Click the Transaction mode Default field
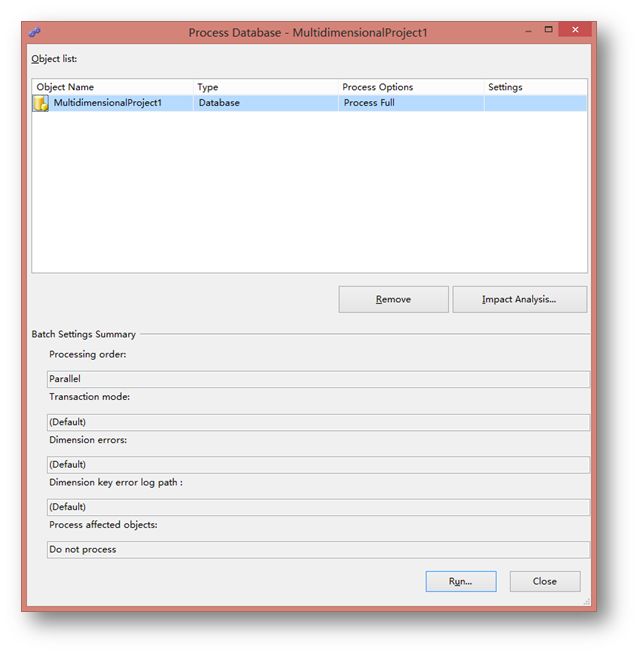Screen dimensions: 639x654 [x=318, y=422]
